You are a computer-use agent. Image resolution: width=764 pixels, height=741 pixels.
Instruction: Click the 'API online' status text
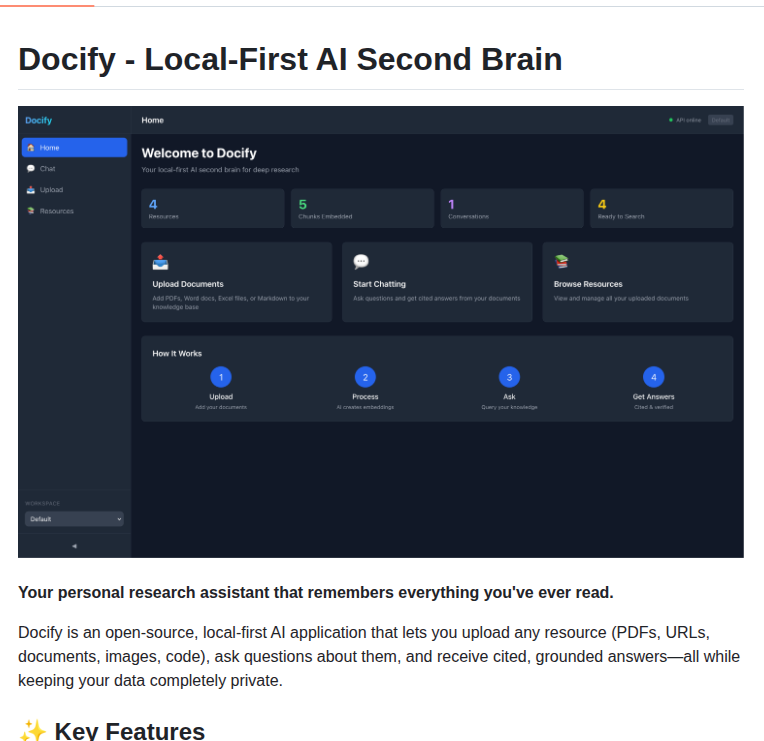click(688, 120)
